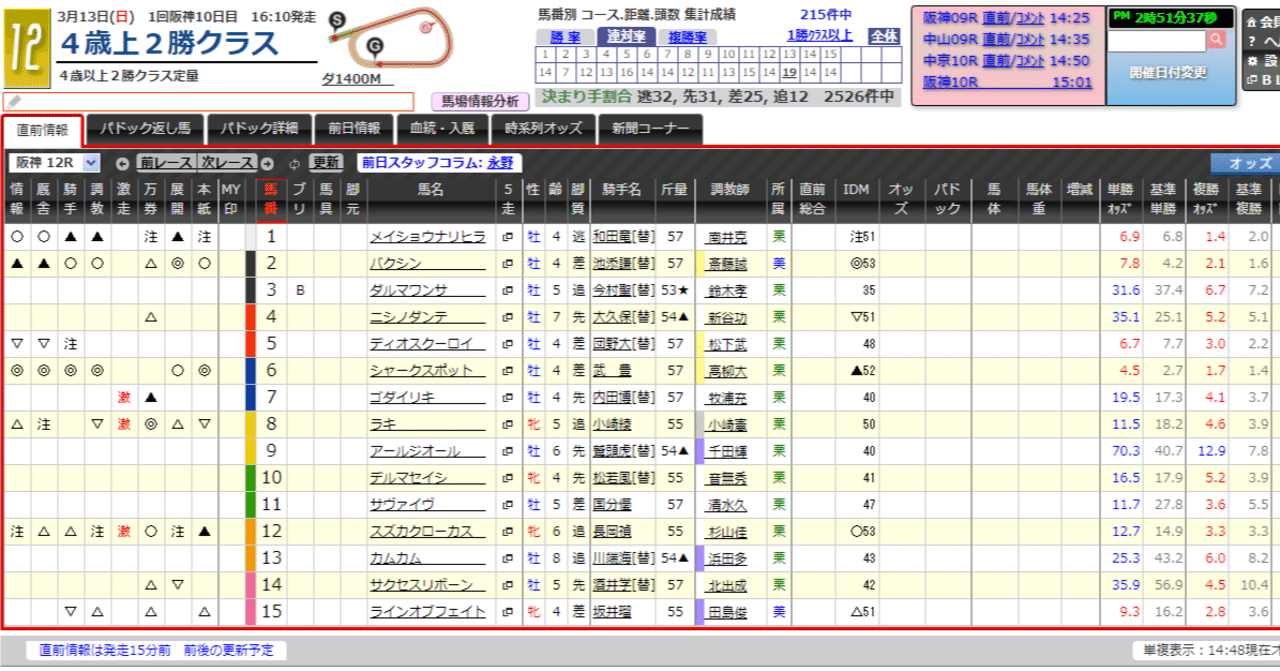Click the pencil memo icon at top left
Image resolution: width=1280 pixels, height=671 pixels.
click(14, 101)
